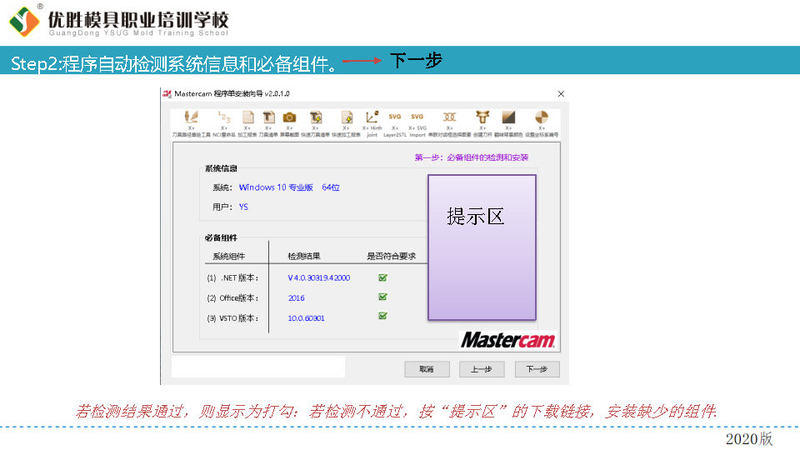Viewport: 800px width, 450px height.
Task: Click the X+ flip background color icon
Action: [508, 117]
